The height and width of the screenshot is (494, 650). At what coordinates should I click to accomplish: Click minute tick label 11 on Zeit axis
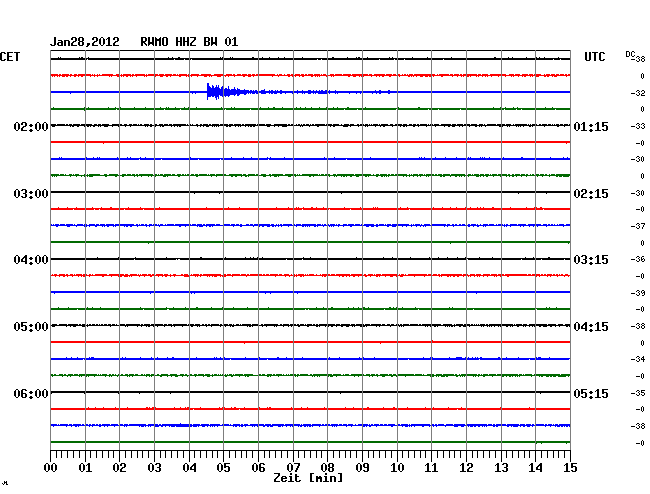coord(431,467)
